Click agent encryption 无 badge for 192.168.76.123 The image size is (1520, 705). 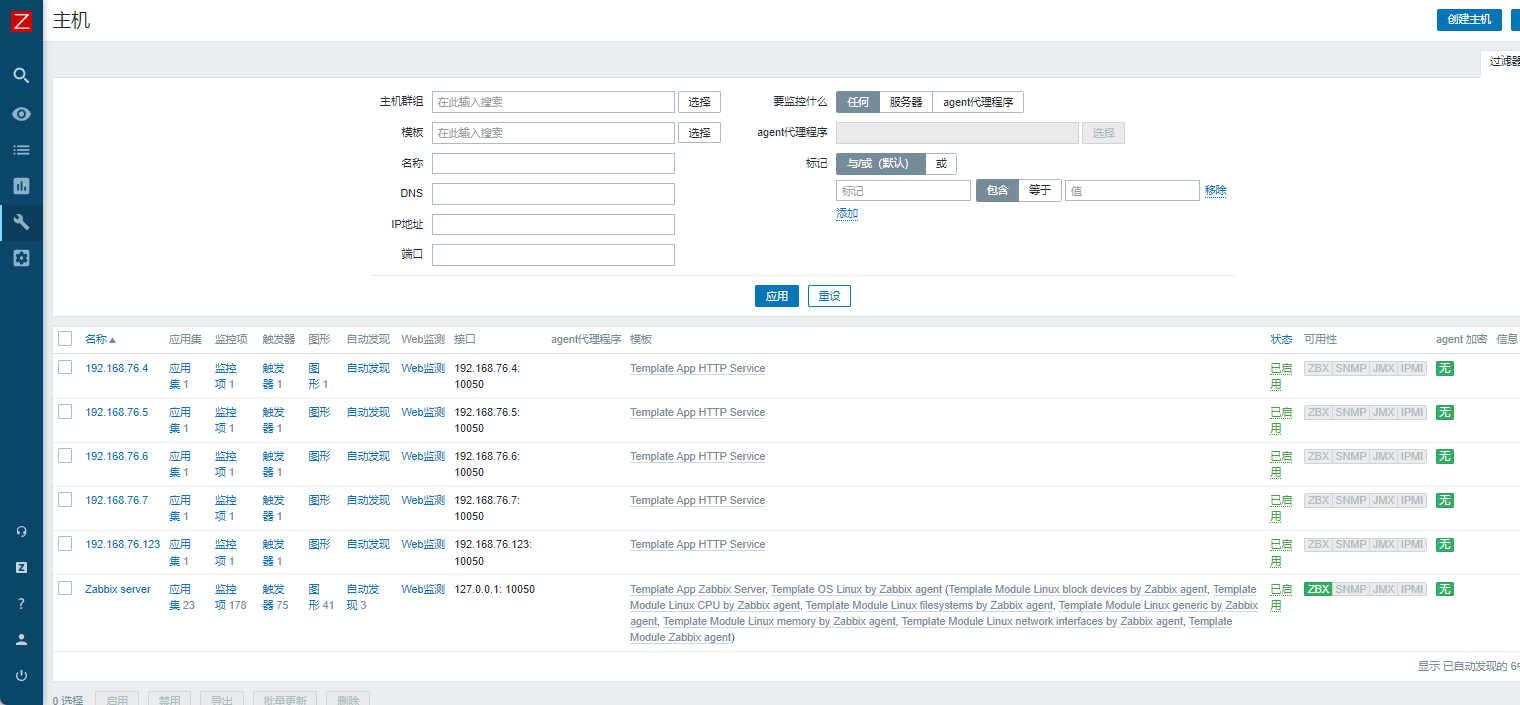pyautogui.click(x=1444, y=545)
